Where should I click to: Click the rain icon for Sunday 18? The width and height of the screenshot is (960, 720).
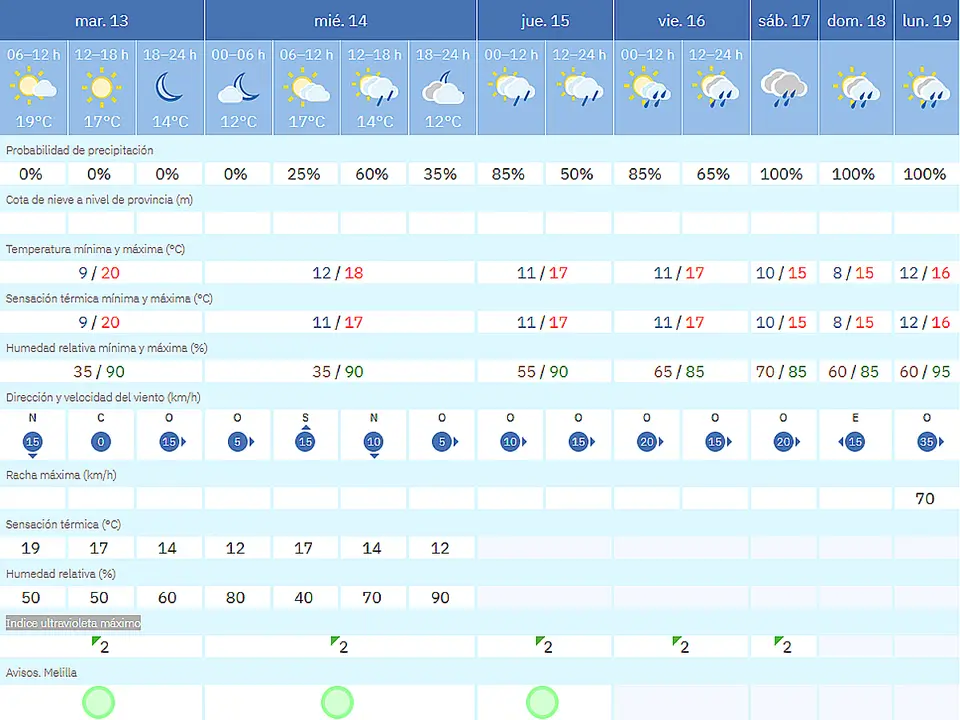(856, 90)
